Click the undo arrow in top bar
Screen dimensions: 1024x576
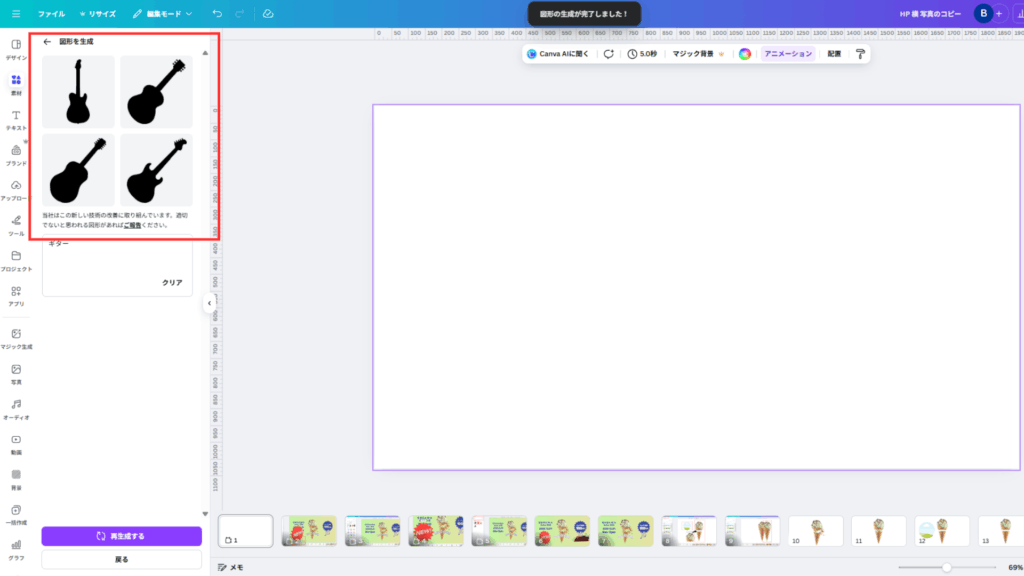point(218,14)
